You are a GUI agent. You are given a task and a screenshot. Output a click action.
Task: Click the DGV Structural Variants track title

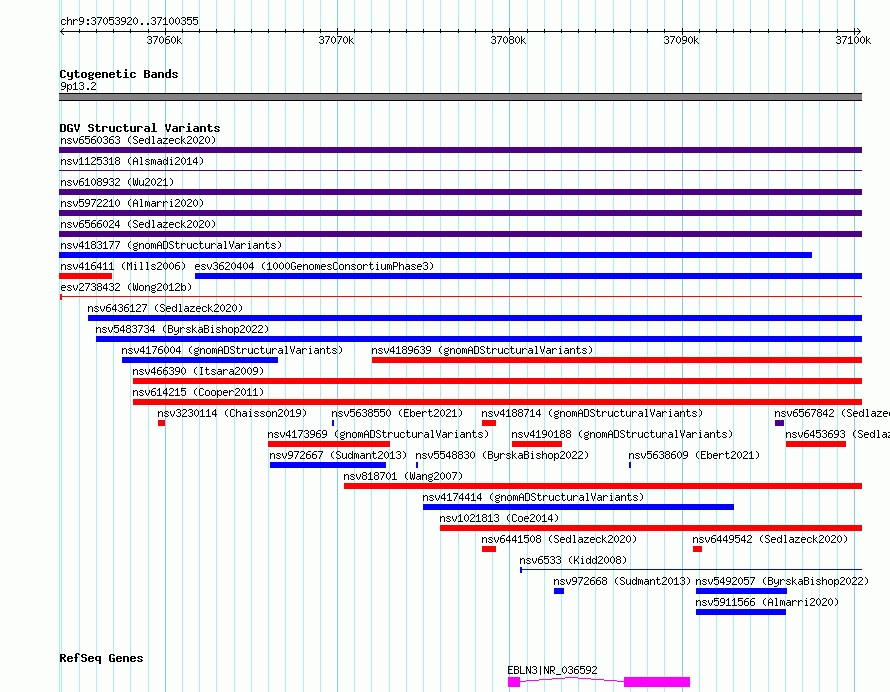(140, 128)
